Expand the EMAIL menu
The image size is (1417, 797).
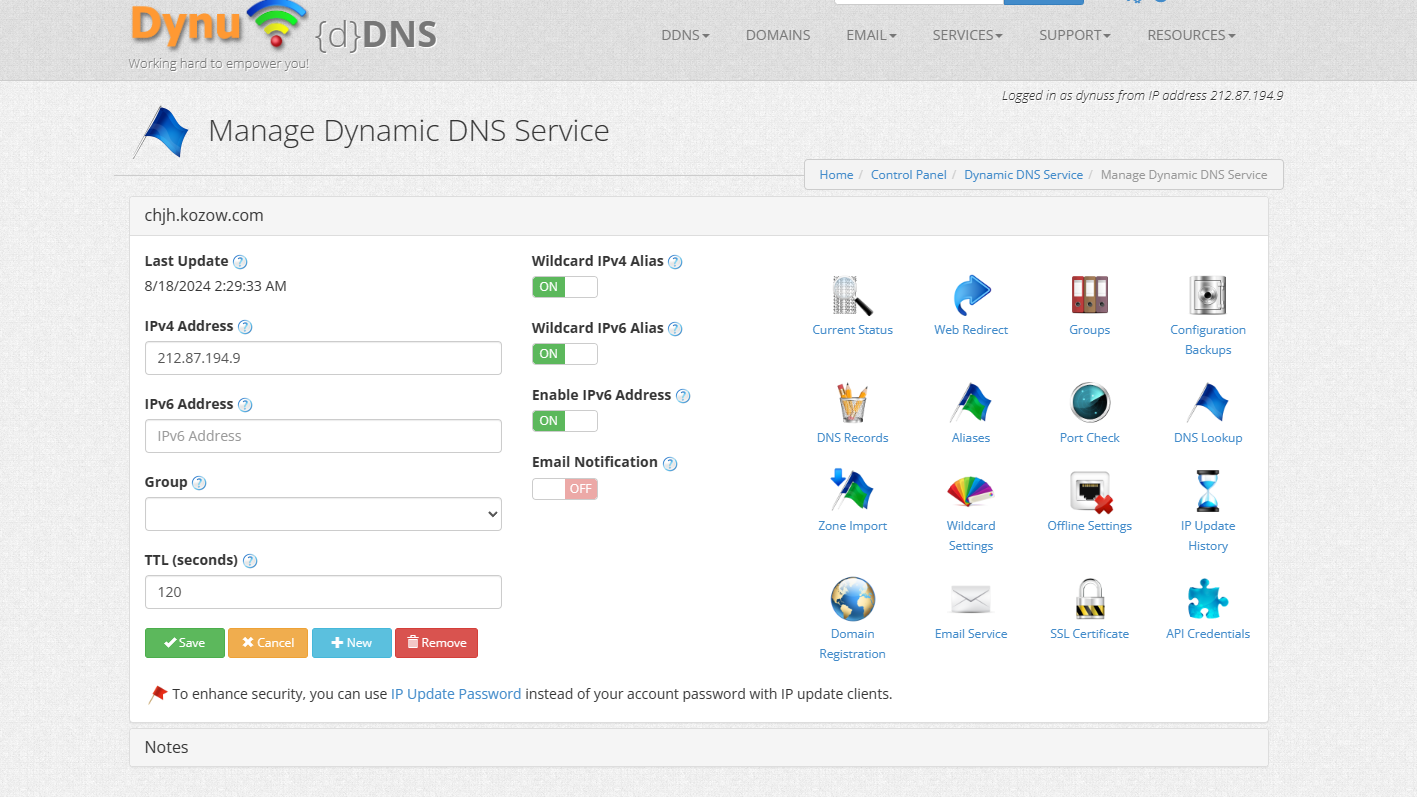coord(871,35)
